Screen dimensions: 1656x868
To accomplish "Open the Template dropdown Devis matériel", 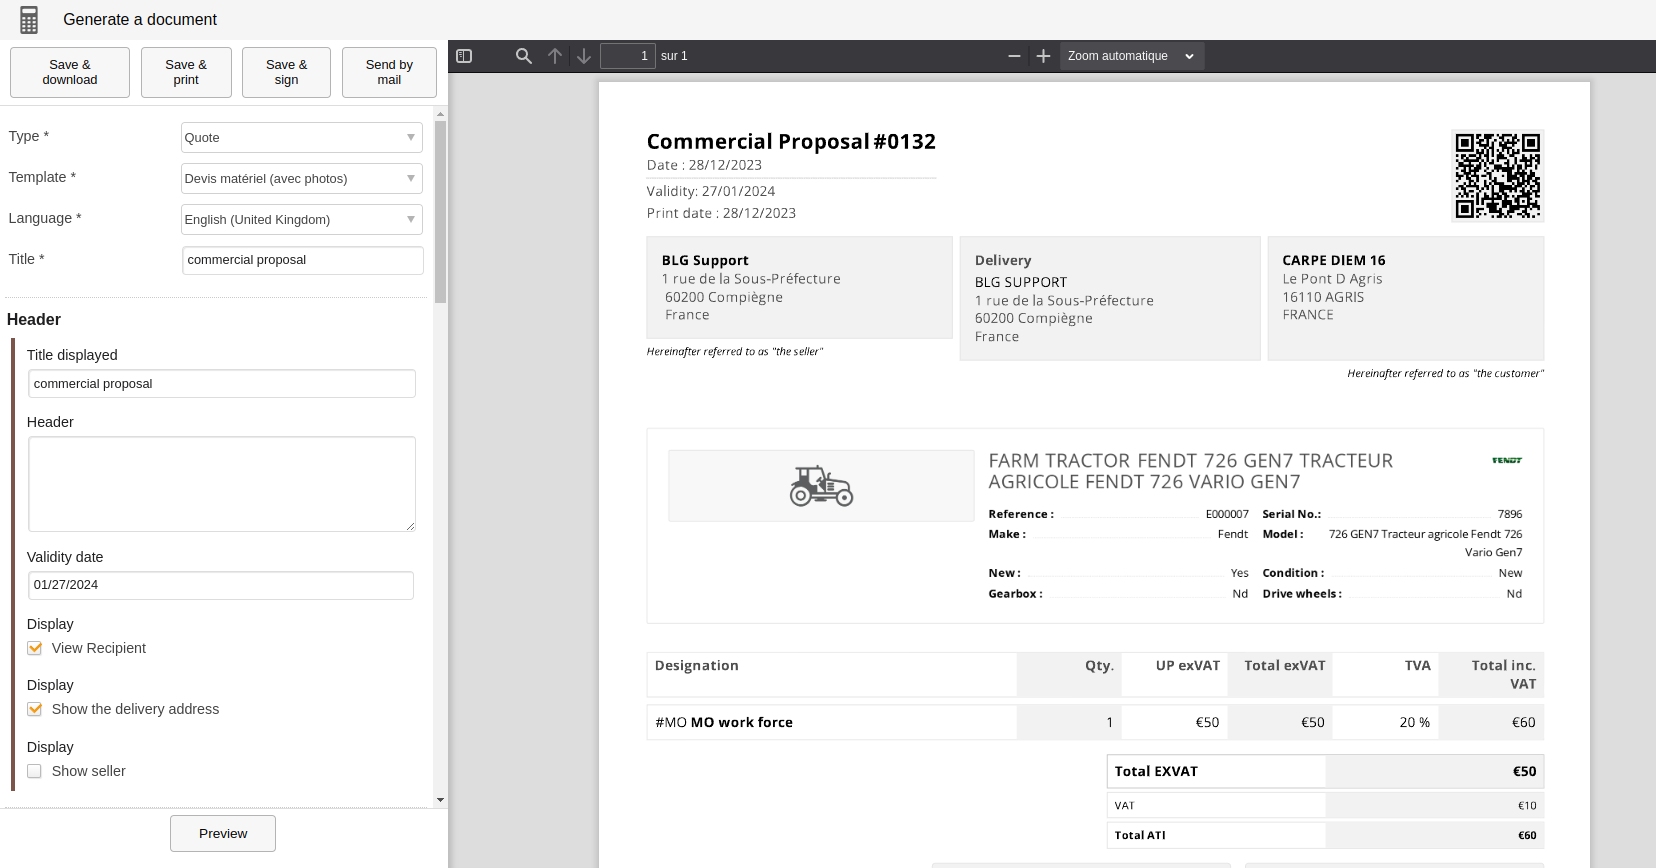I will tap(301, 178).
